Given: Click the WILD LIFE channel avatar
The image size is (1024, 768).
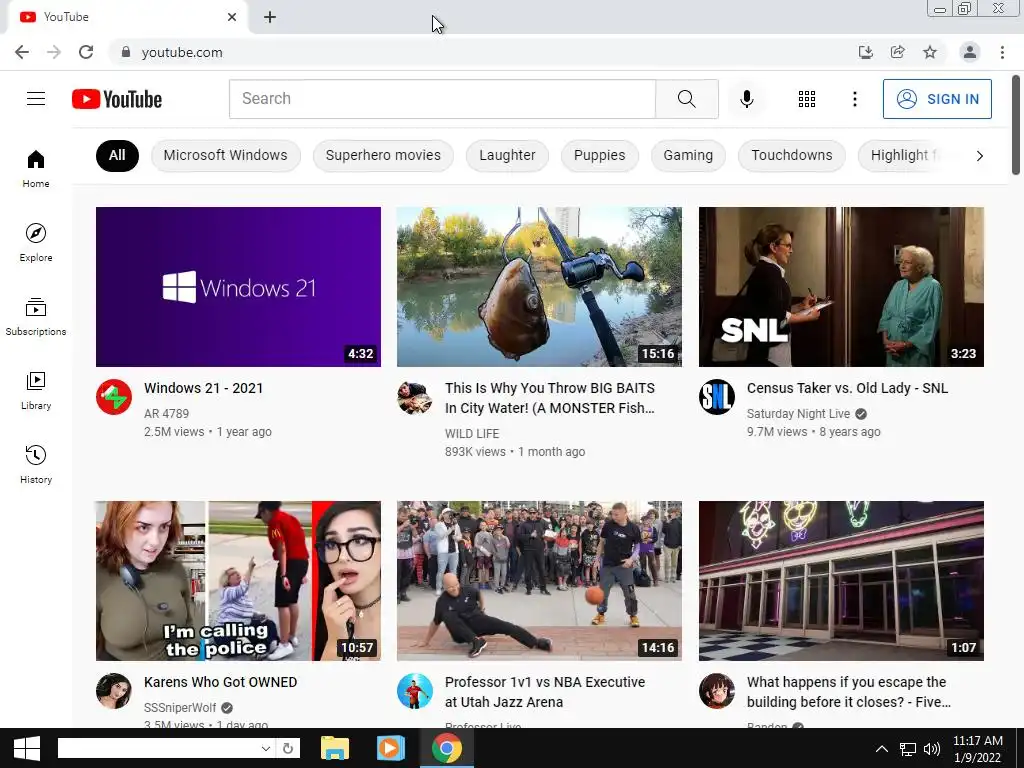Looking at the screenshot, I should 415,397.
